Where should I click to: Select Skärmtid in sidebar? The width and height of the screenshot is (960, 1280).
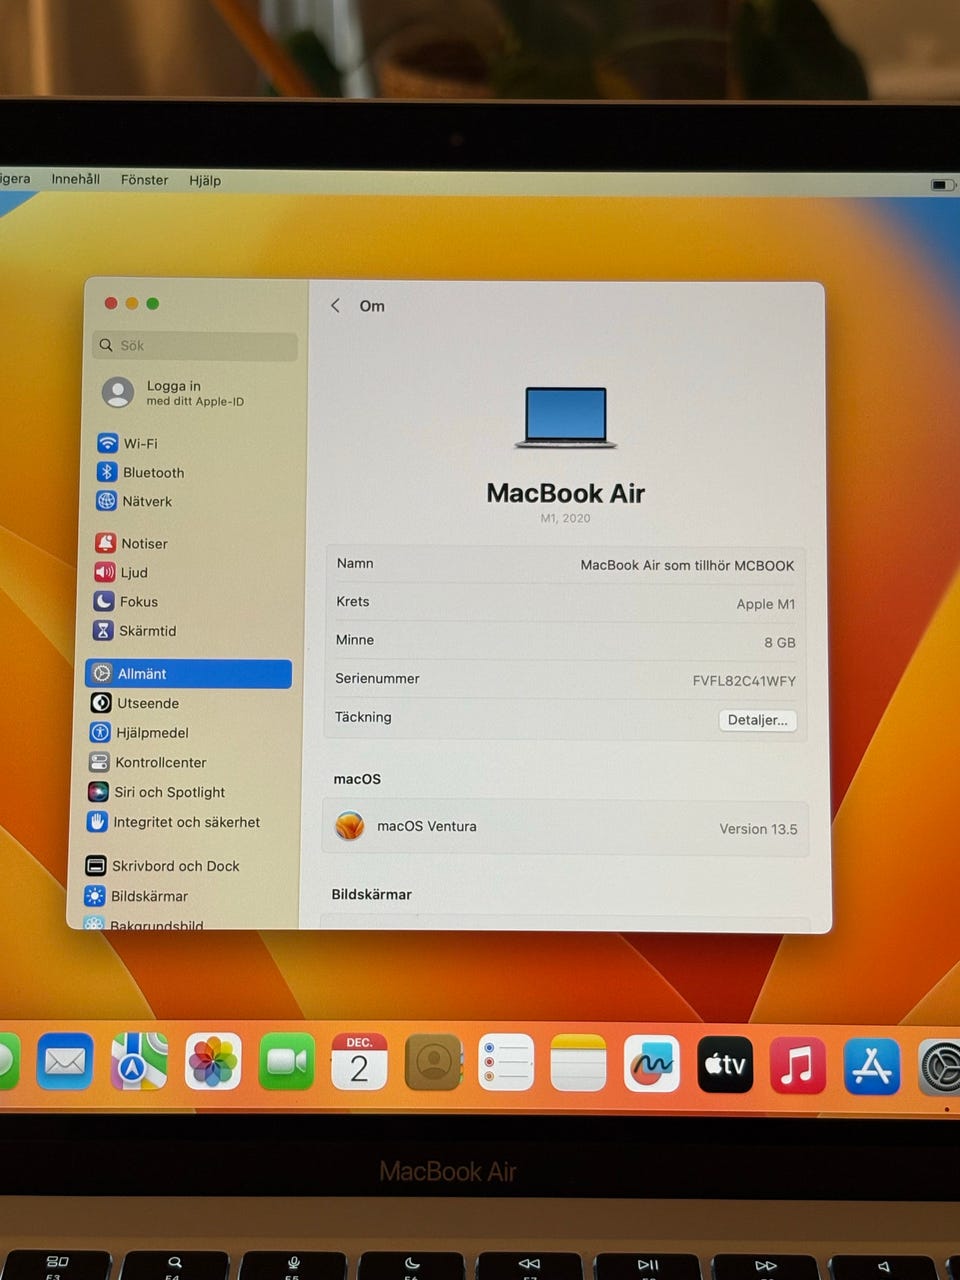(146, 631)
